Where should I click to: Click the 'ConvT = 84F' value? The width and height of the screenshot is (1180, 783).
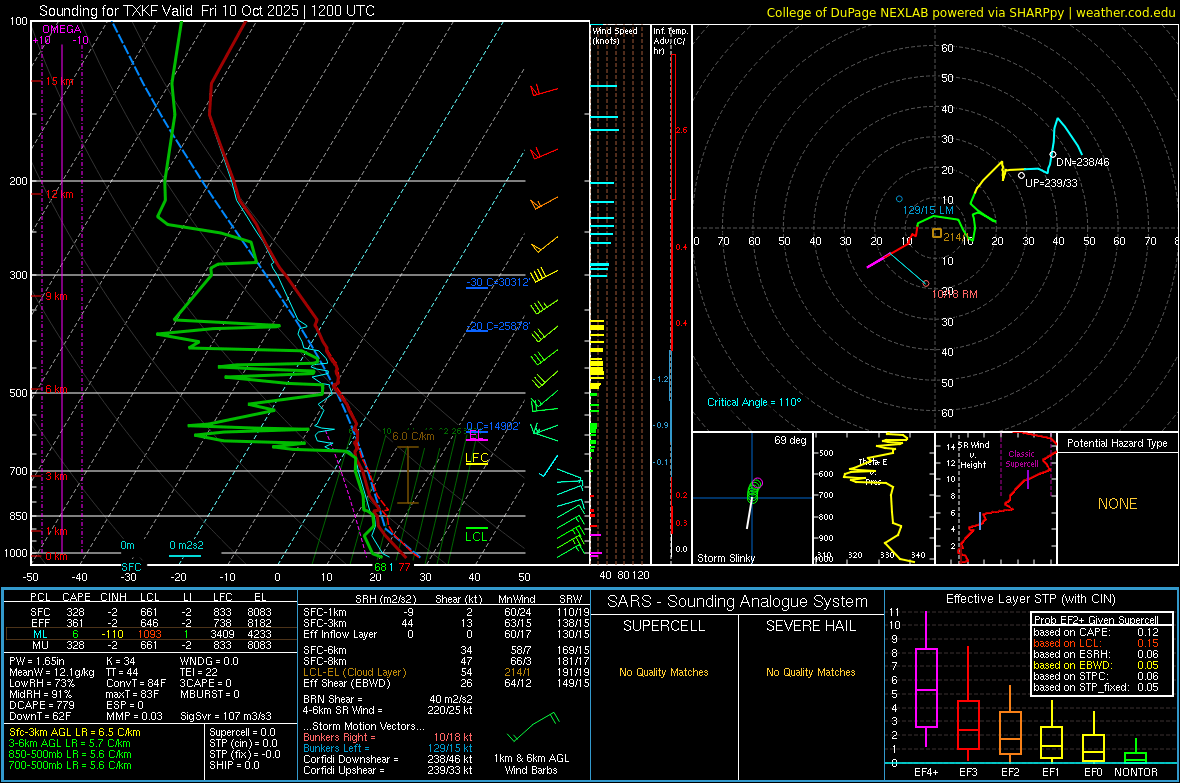[136, 683]
